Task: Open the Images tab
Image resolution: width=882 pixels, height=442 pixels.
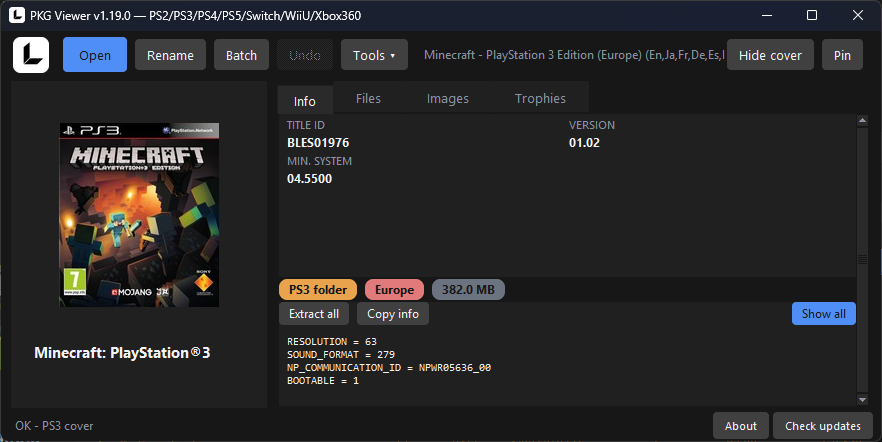Action: click(448, 98)
